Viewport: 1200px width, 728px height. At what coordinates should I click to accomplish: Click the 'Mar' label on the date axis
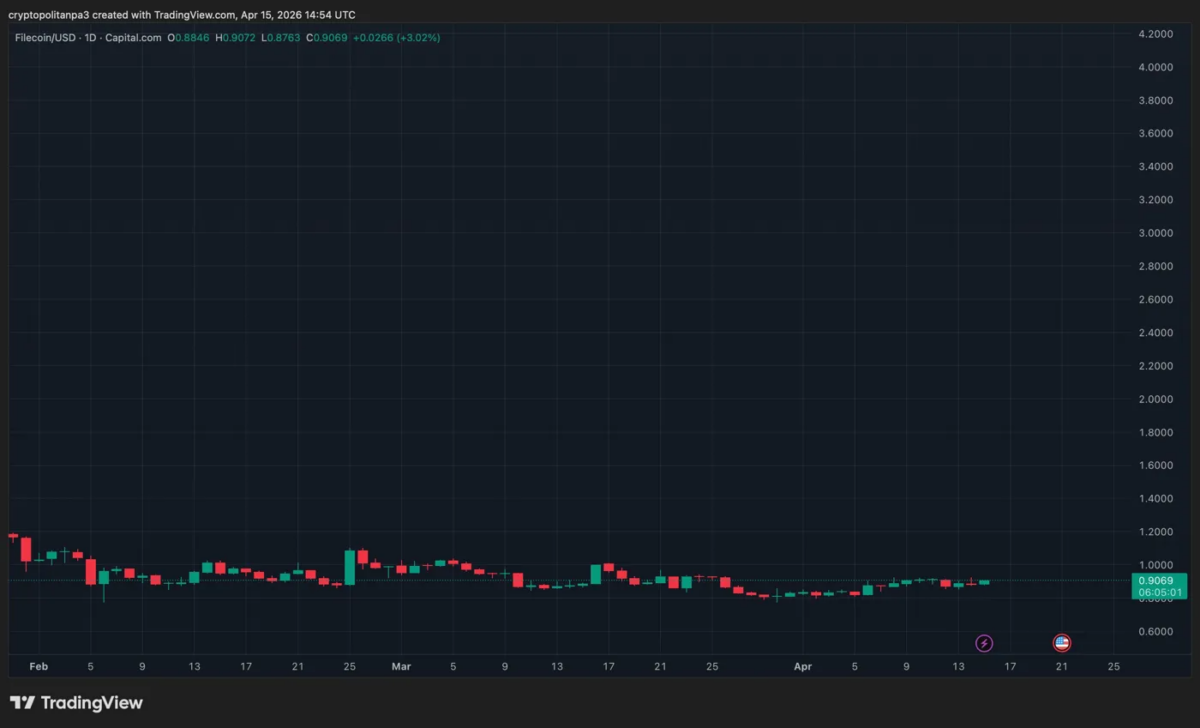pyautogui.click(x=401, y=666)
